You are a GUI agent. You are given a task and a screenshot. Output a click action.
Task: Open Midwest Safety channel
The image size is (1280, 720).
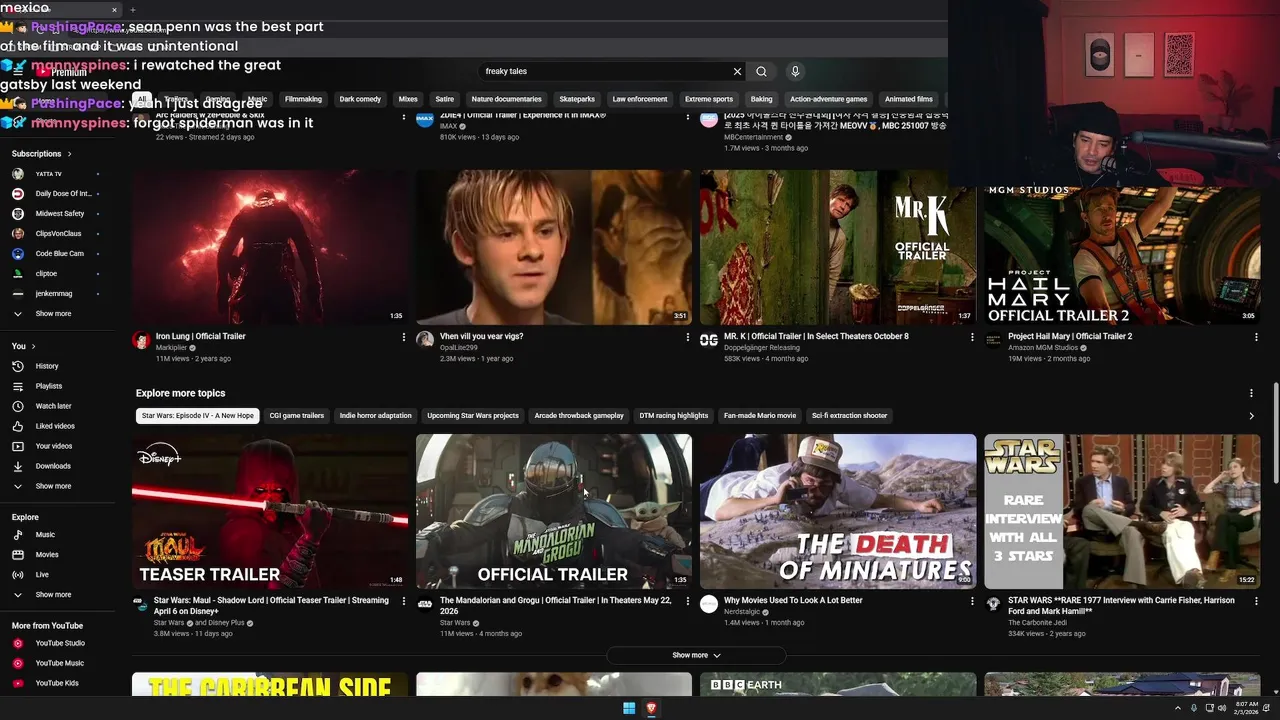pos(60,214)
